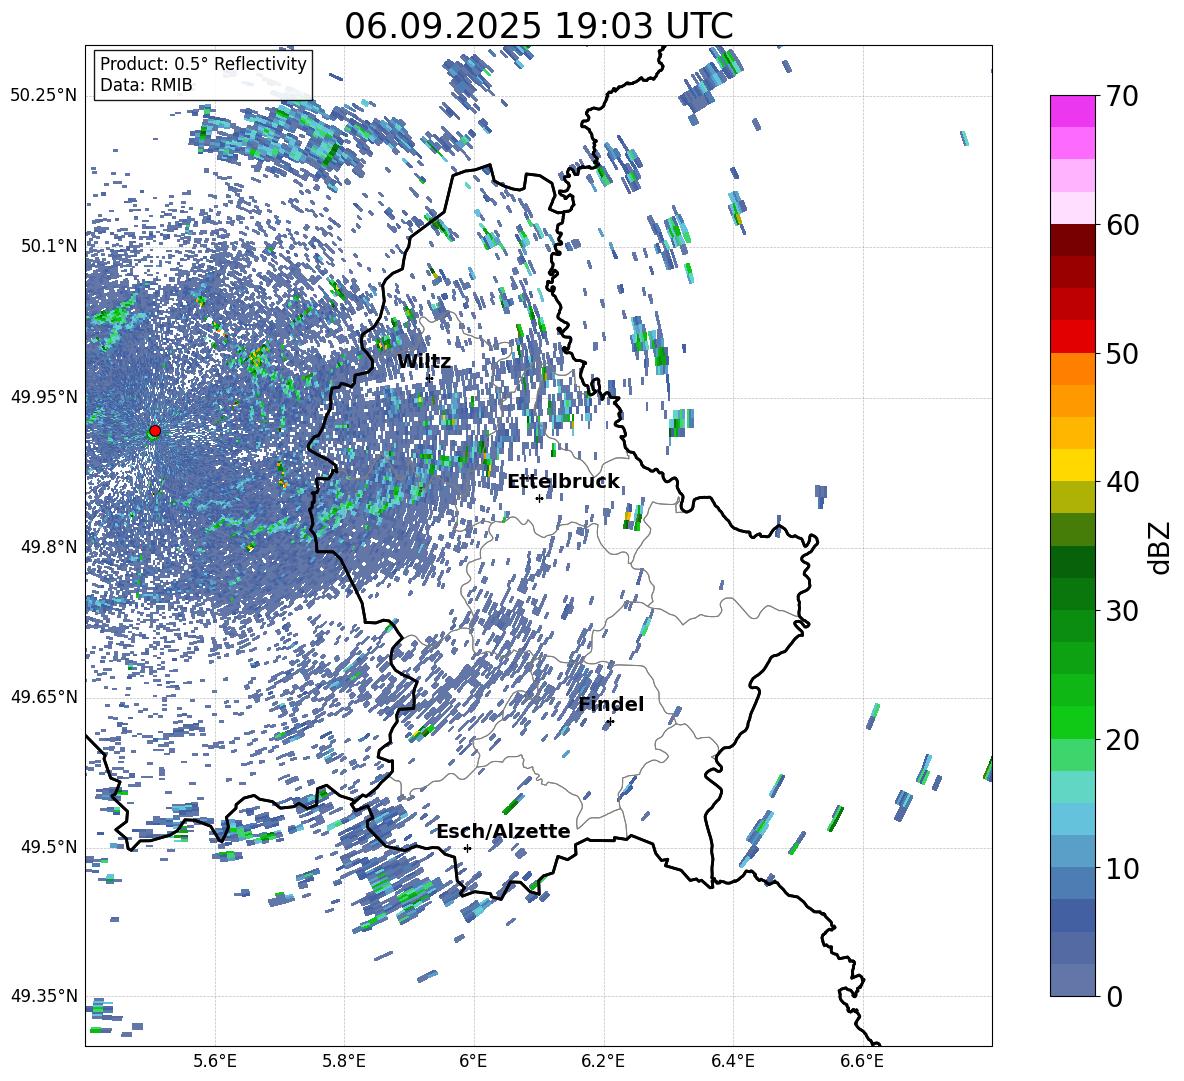The image size is (1184, 1081).
Task: Click the colorbar tick value 50
Action: (x=1122, y=353)
